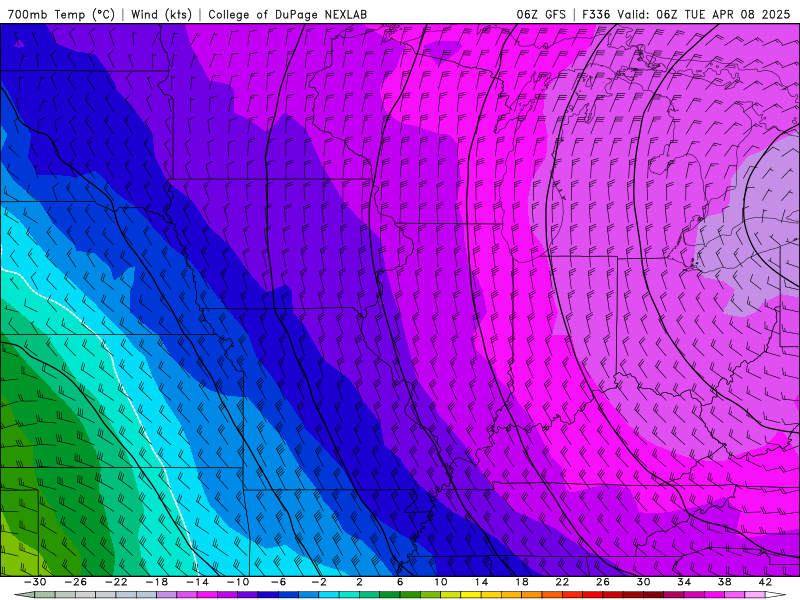Select the -18 colorbar label

157,582
